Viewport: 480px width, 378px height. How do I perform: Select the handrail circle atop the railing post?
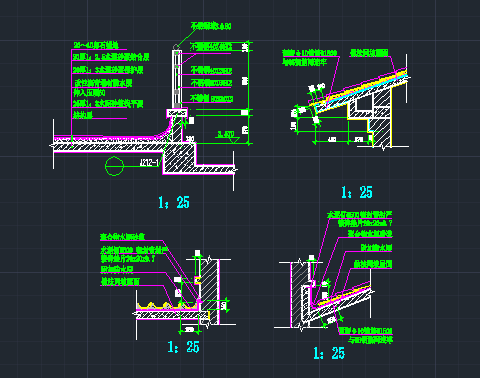[176, 46]
